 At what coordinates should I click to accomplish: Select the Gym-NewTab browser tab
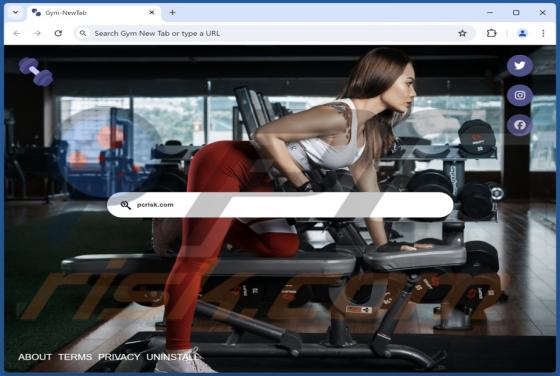[x=94, y=13]
